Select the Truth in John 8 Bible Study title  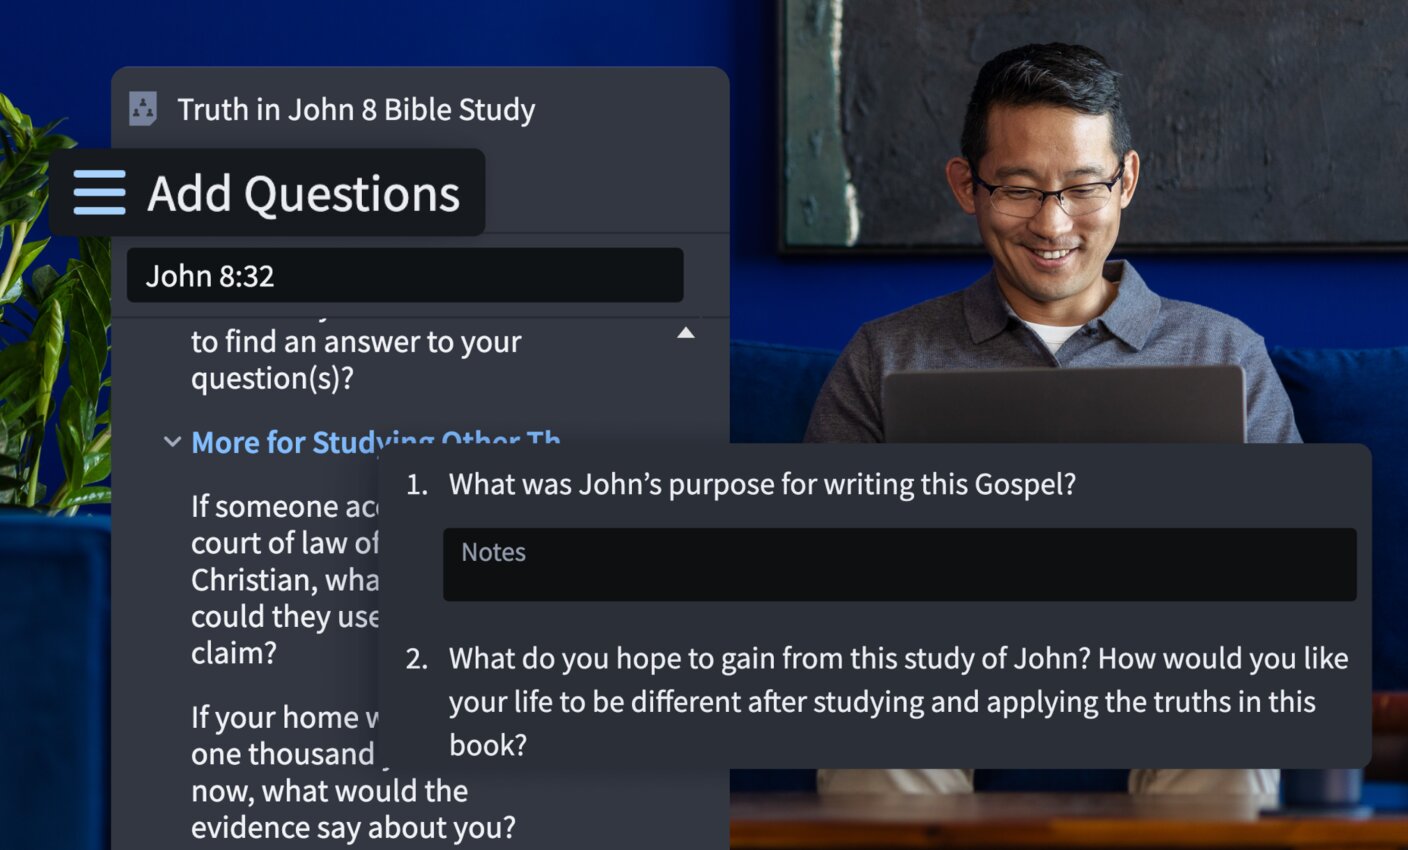click(x=356, y=109)
